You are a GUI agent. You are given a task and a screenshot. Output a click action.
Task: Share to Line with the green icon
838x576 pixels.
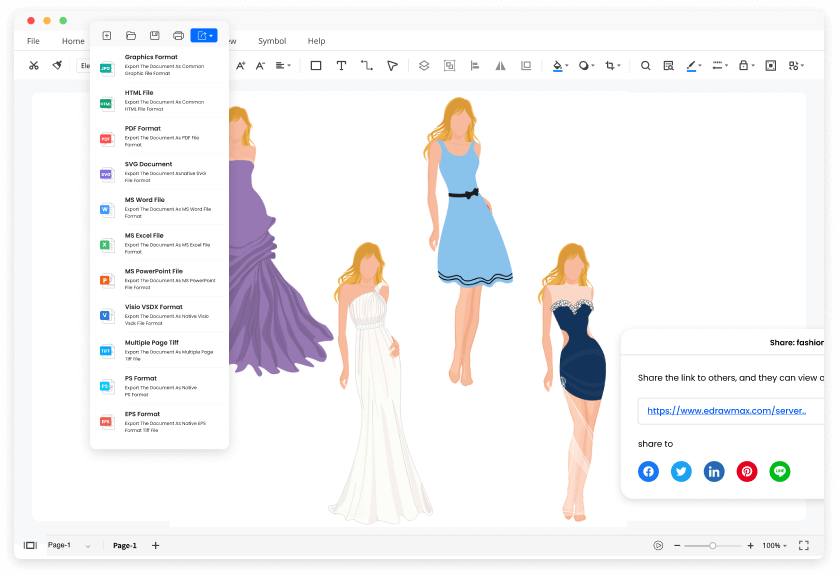tap(780, 471)
